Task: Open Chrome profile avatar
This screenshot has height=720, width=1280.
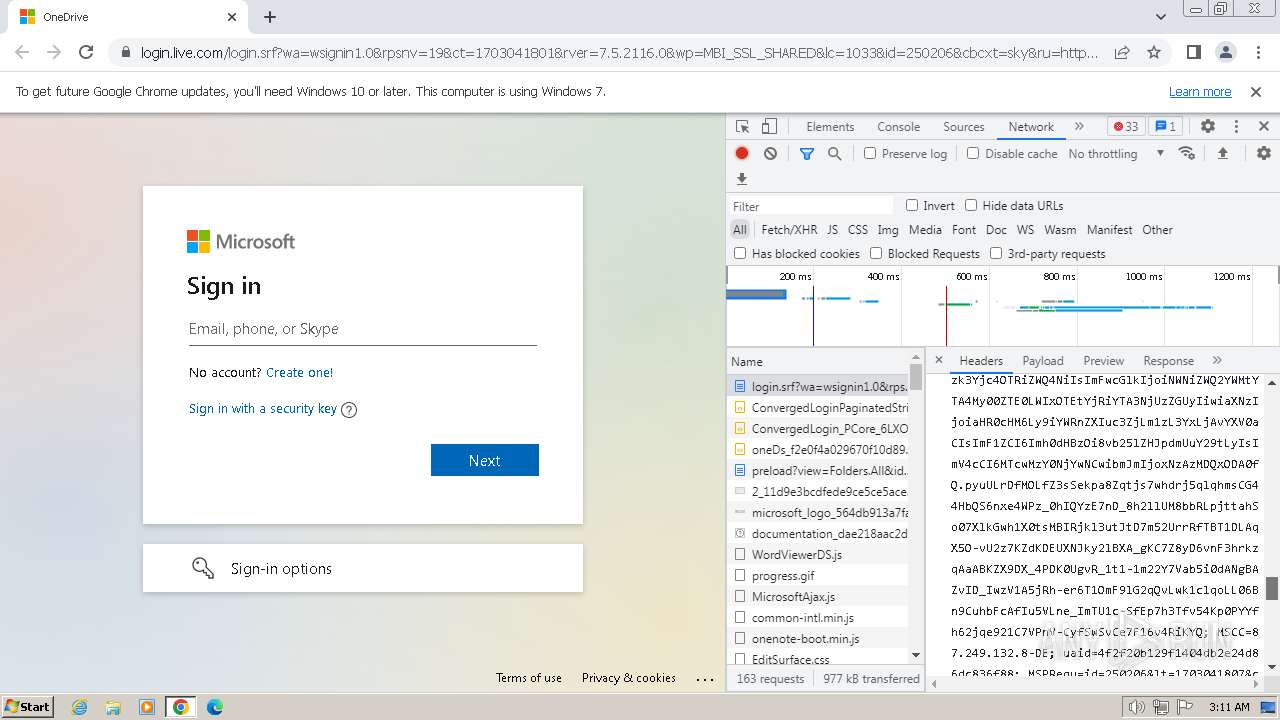Action: pos(1226,52)
